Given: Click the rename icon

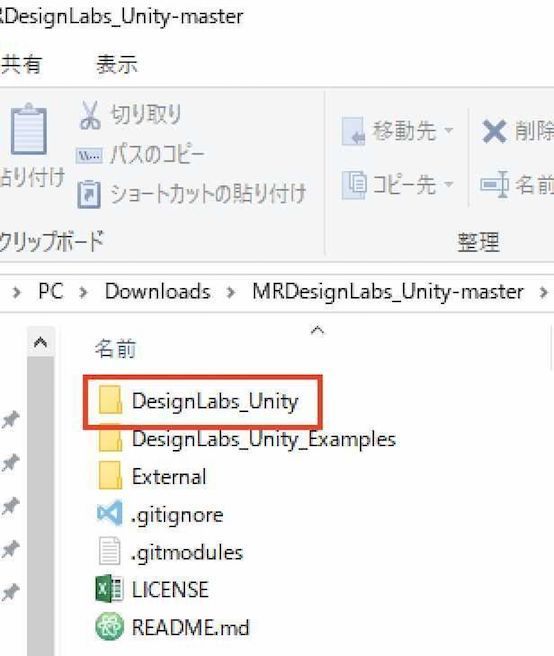Looking at the screenshot, I should point(495,184).
